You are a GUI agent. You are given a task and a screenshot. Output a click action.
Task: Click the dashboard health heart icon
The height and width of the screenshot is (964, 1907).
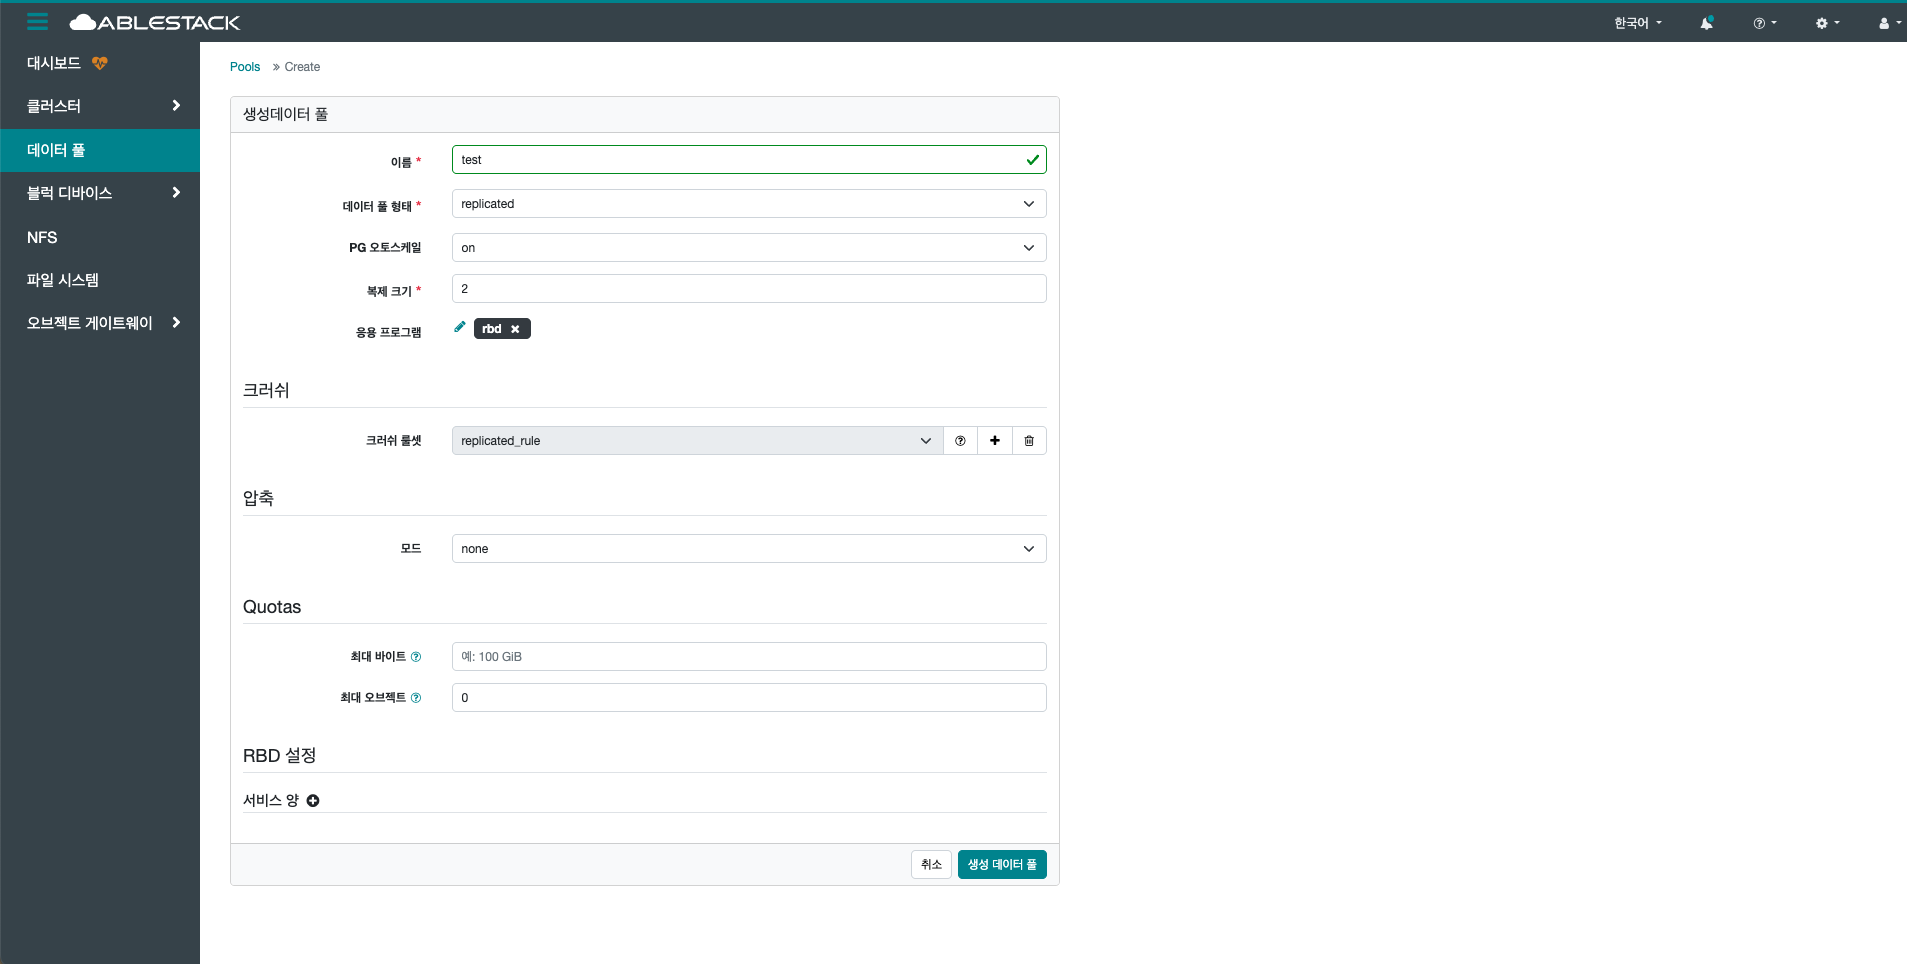[x=99, y=63]
